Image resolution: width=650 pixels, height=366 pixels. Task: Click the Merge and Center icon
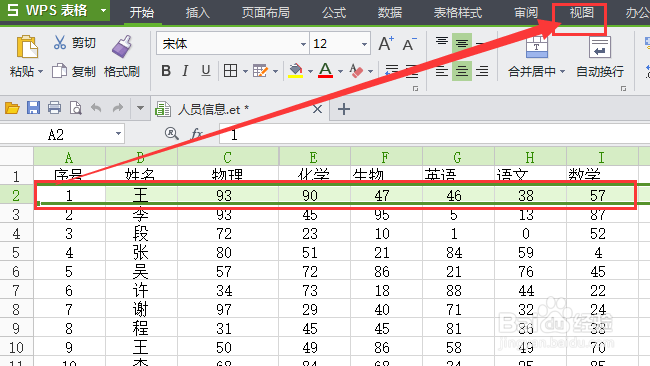(536, 46)
